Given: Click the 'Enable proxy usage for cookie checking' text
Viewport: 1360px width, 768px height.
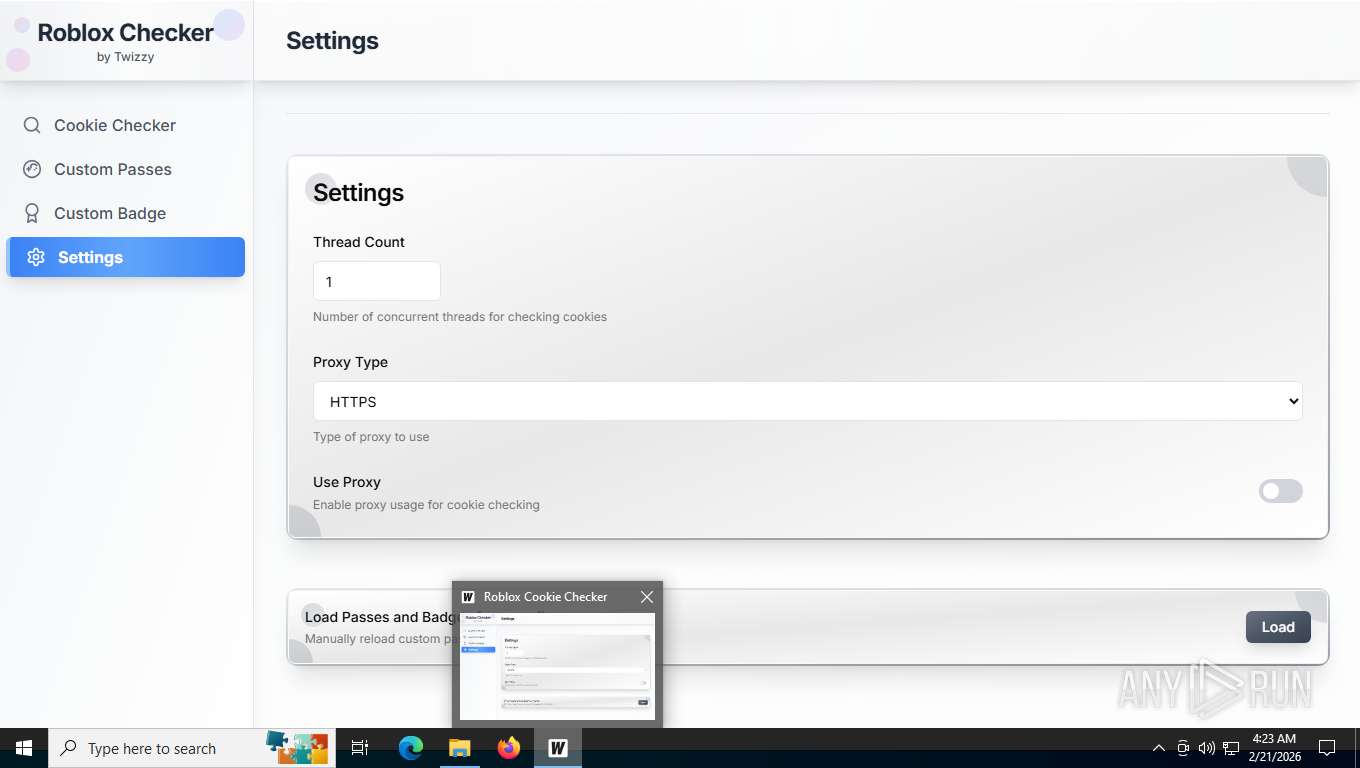Looking at the screenshot, I should pos(426,505).
